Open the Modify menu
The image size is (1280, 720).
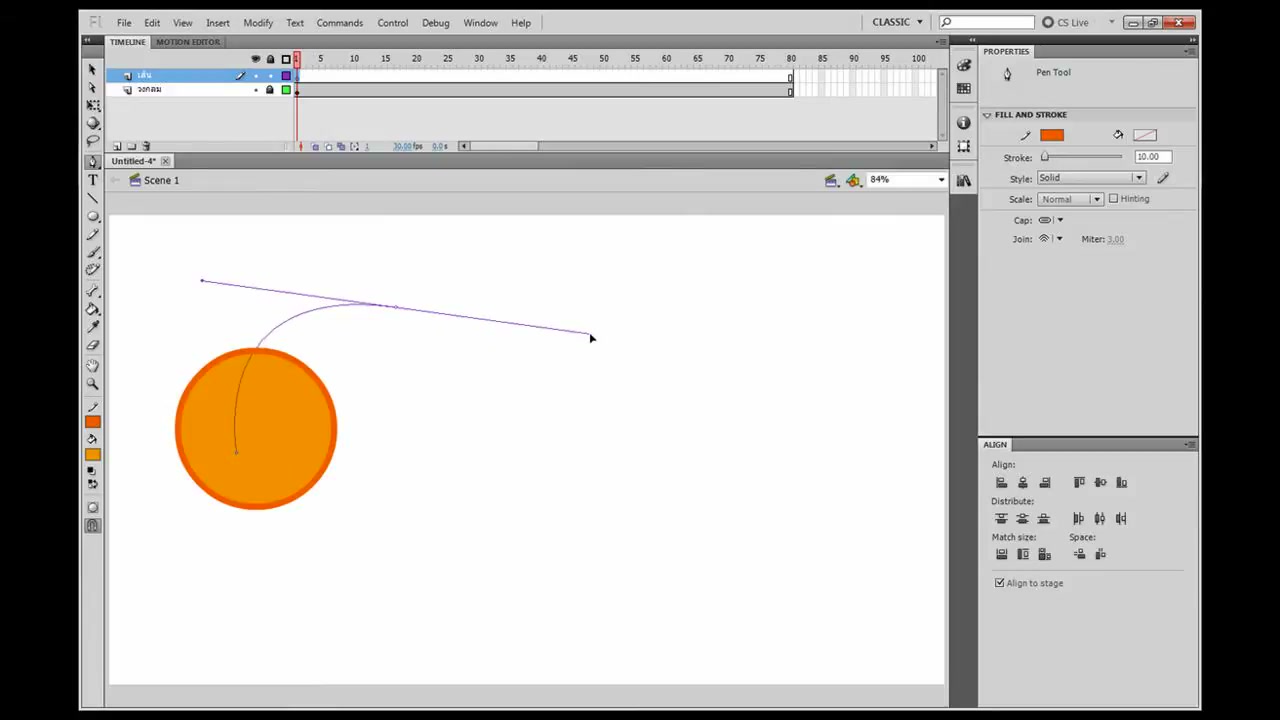(x=258, y=23)
